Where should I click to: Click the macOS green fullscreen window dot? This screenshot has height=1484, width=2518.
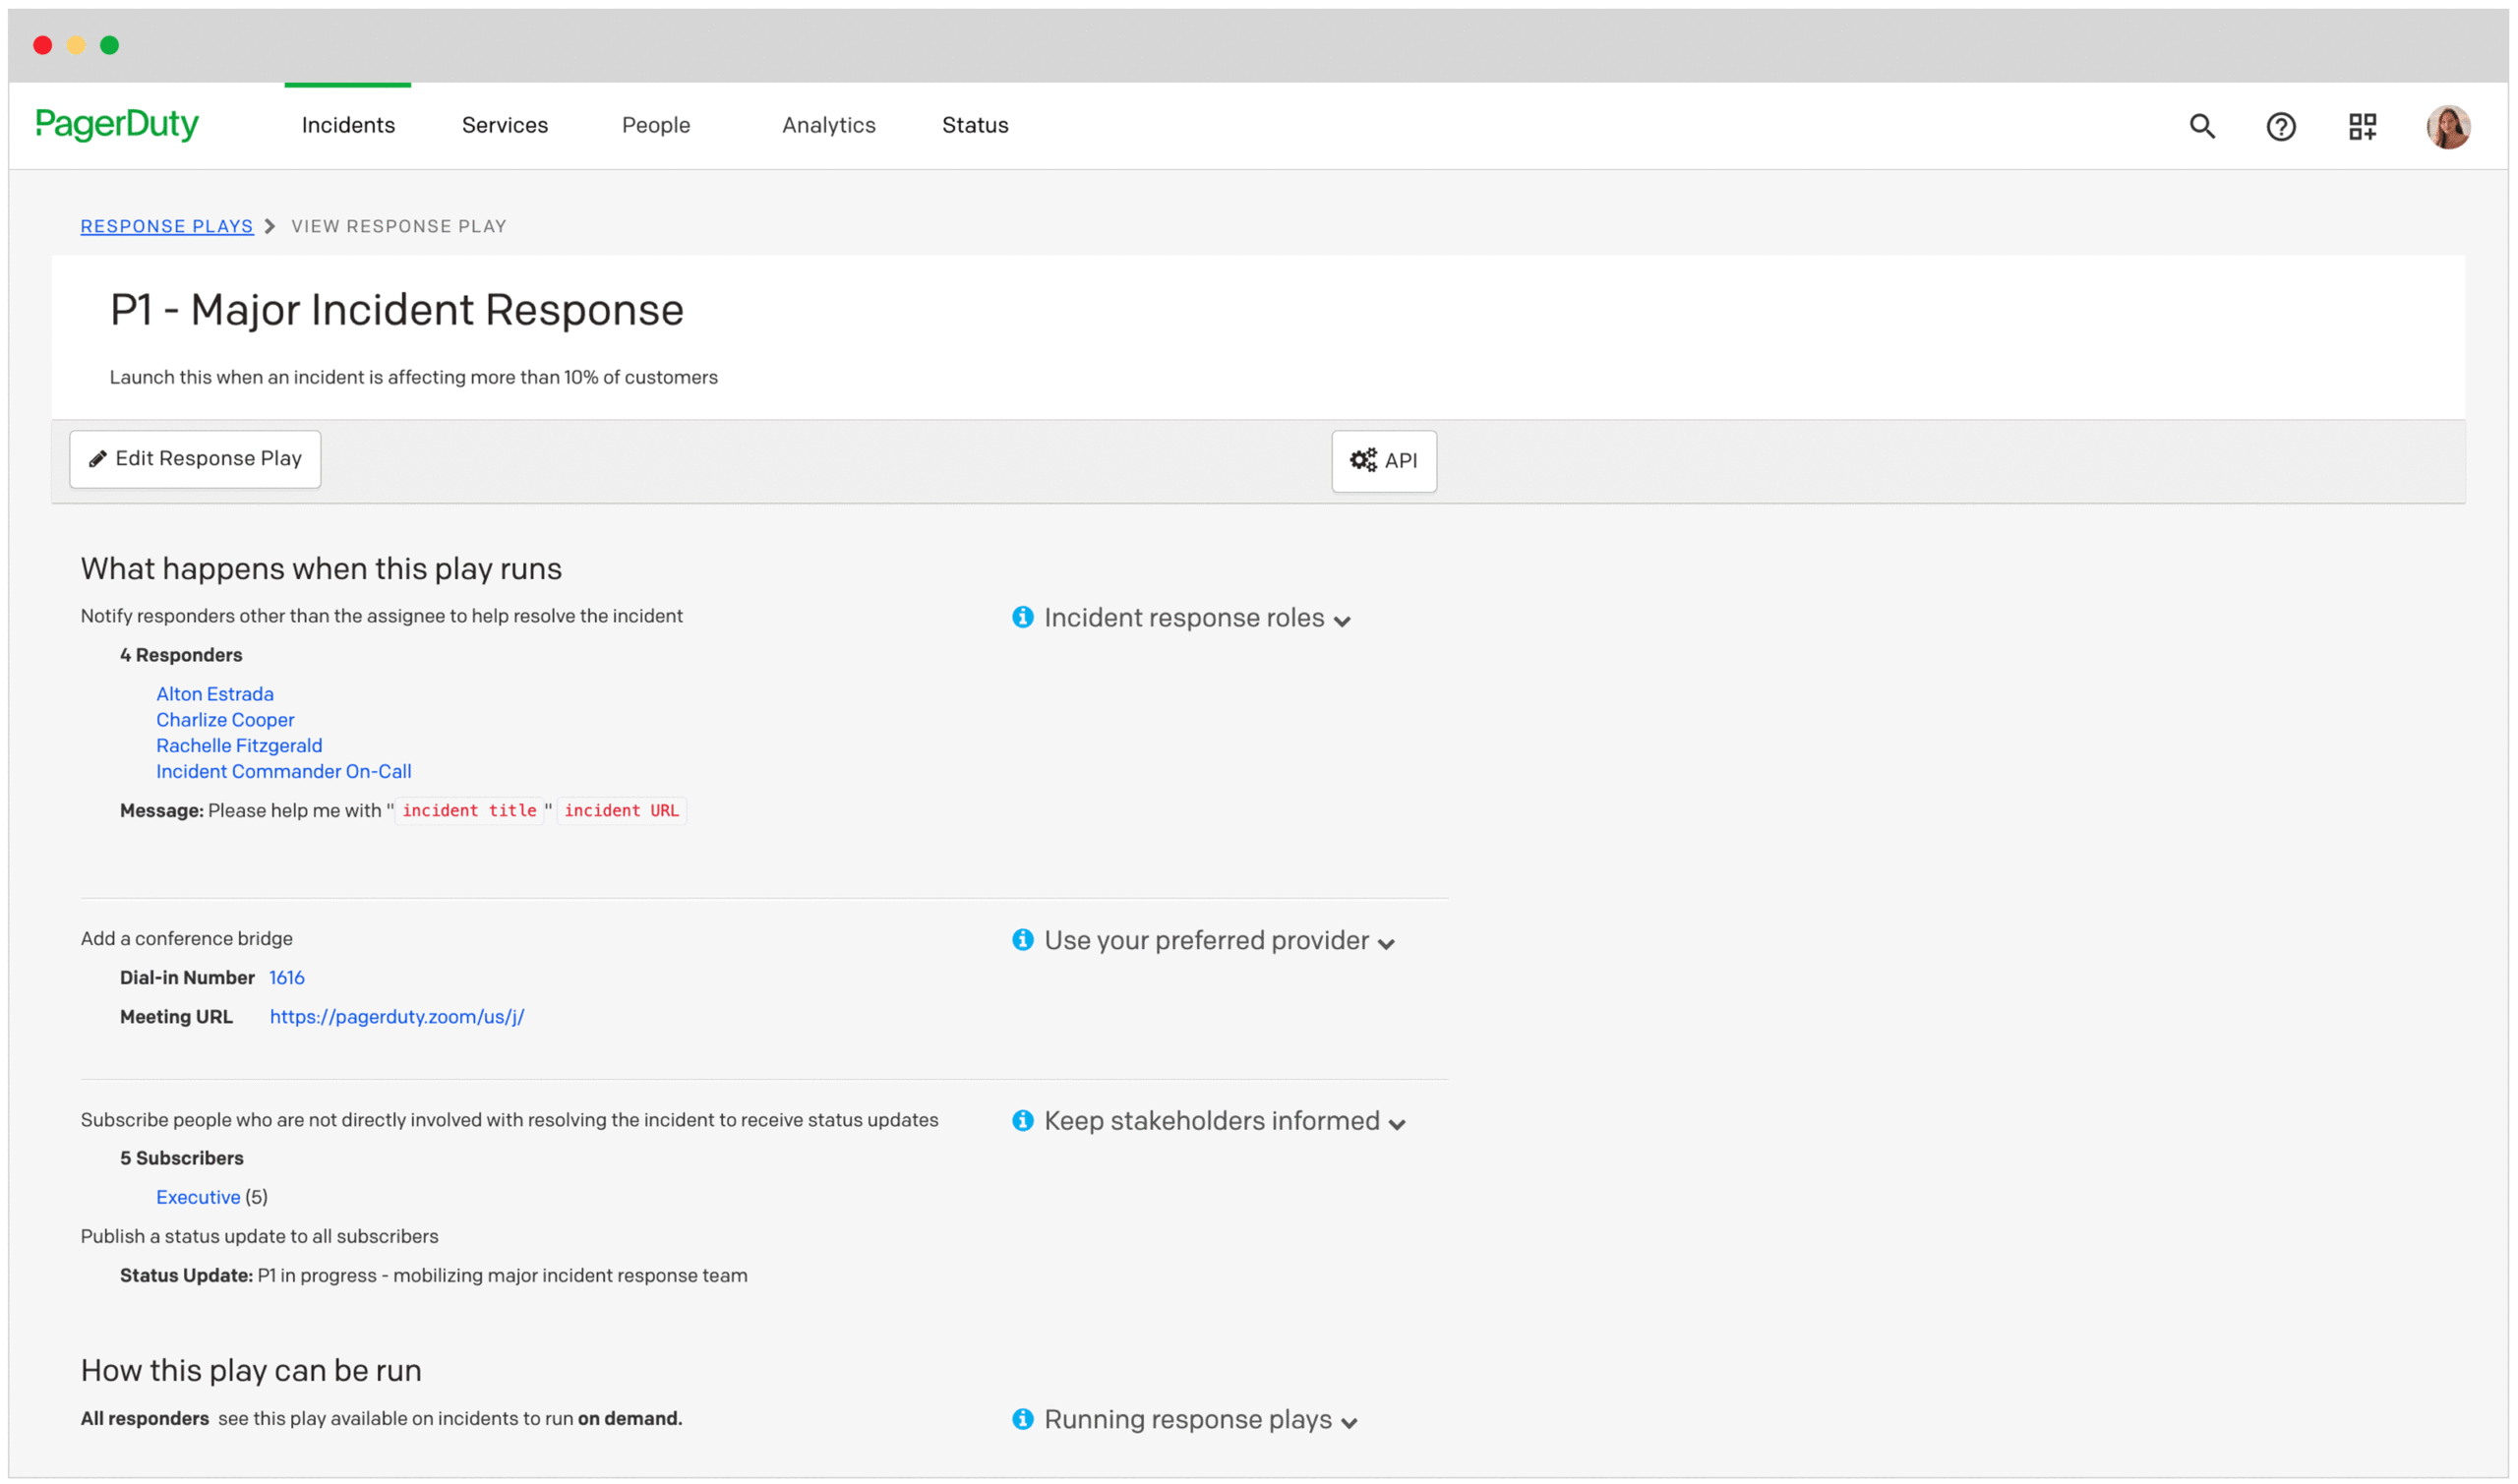coord(110,45)
